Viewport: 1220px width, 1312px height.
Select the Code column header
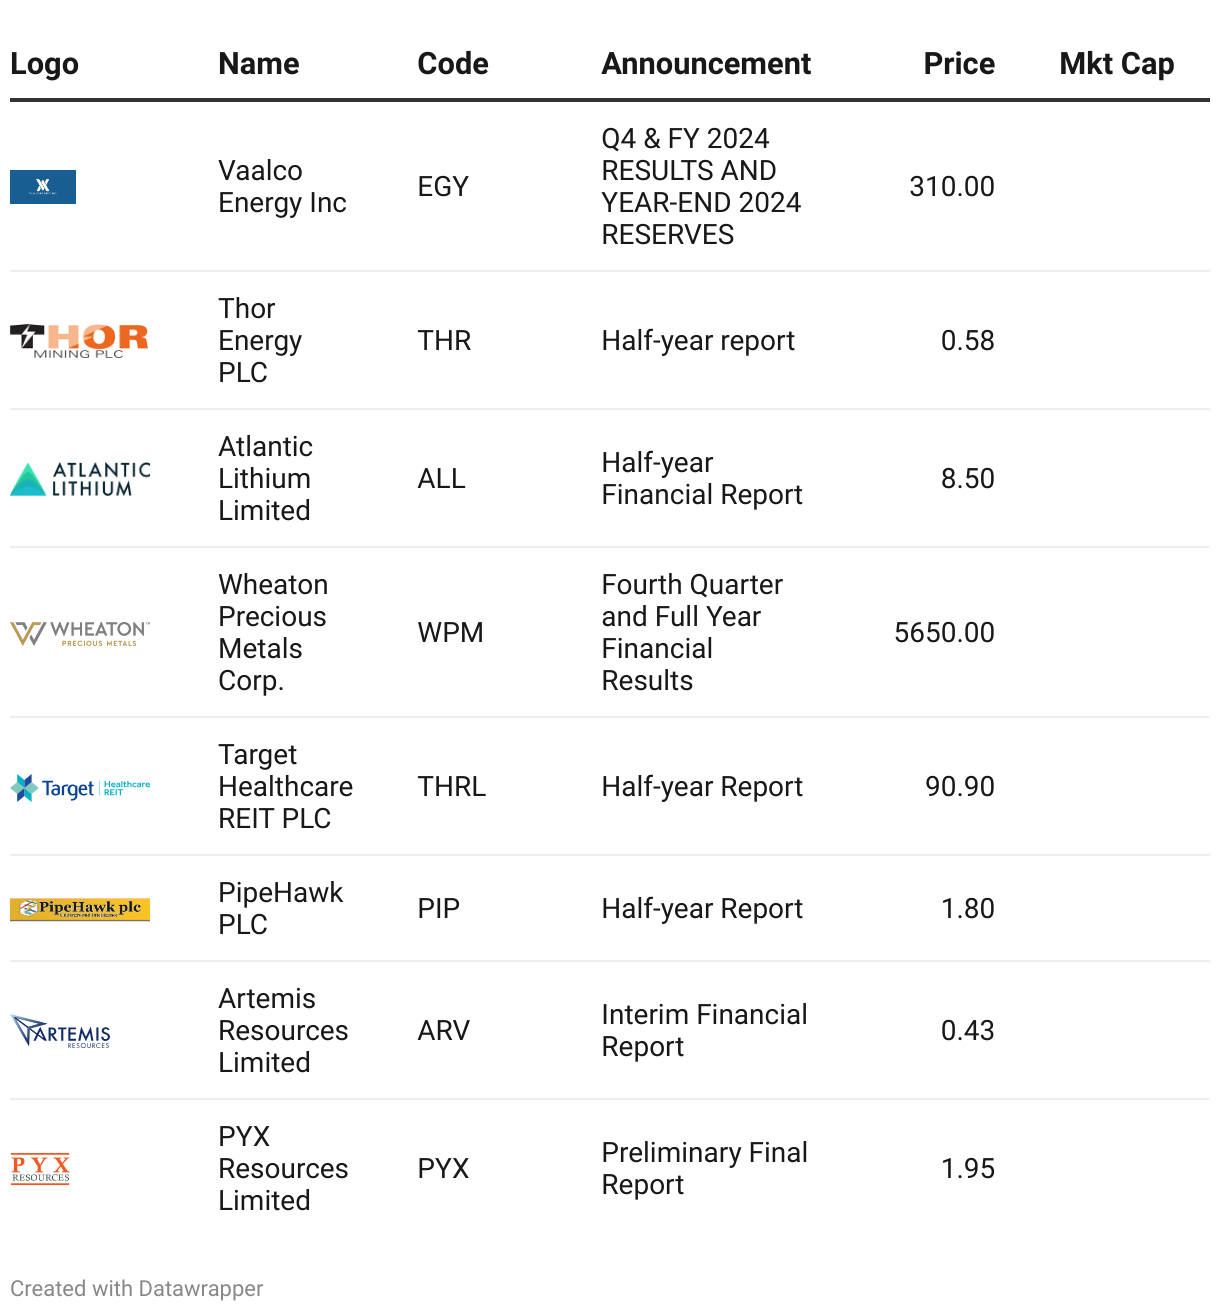tap(453, 64)
